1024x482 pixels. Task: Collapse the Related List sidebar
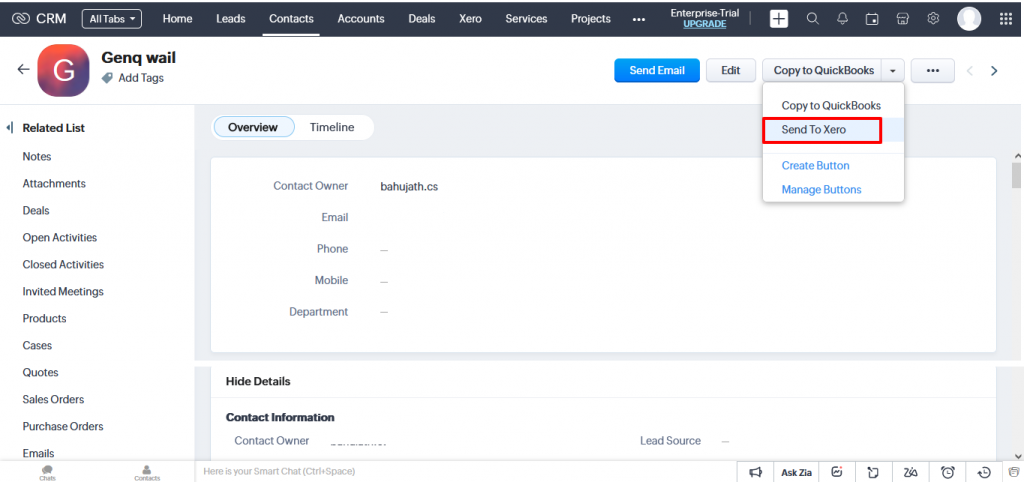pyautogui.click(x=10, y=128)
